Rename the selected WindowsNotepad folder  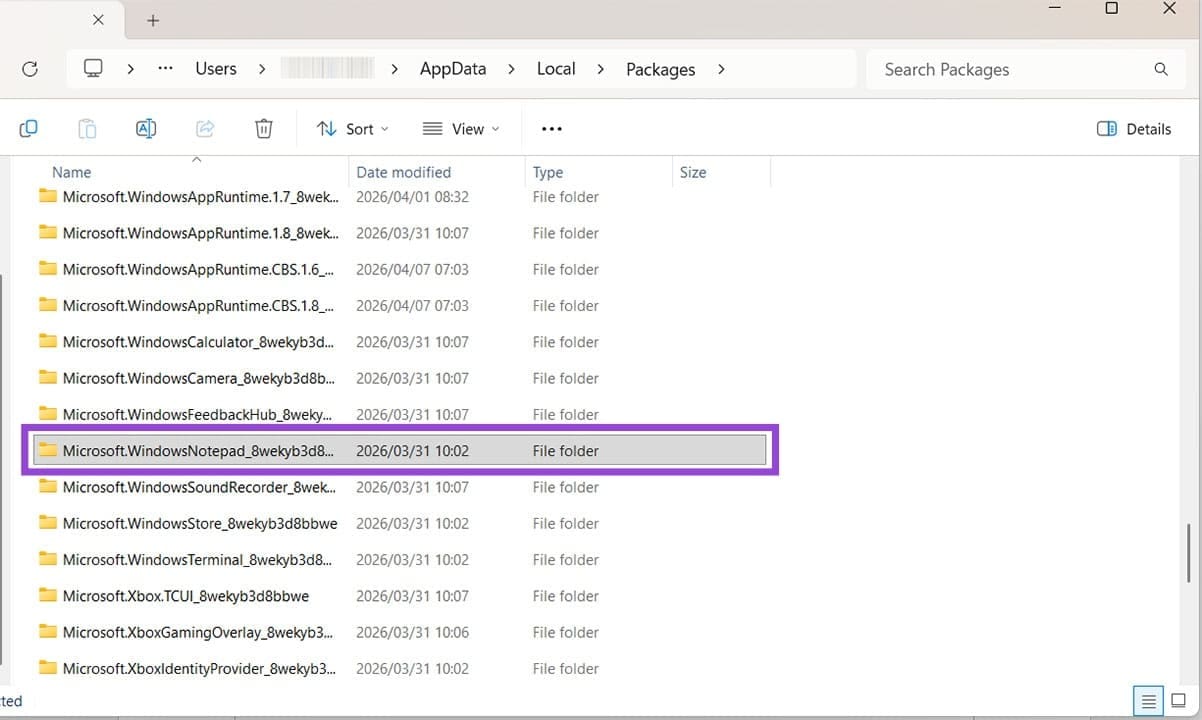point(145,128)
